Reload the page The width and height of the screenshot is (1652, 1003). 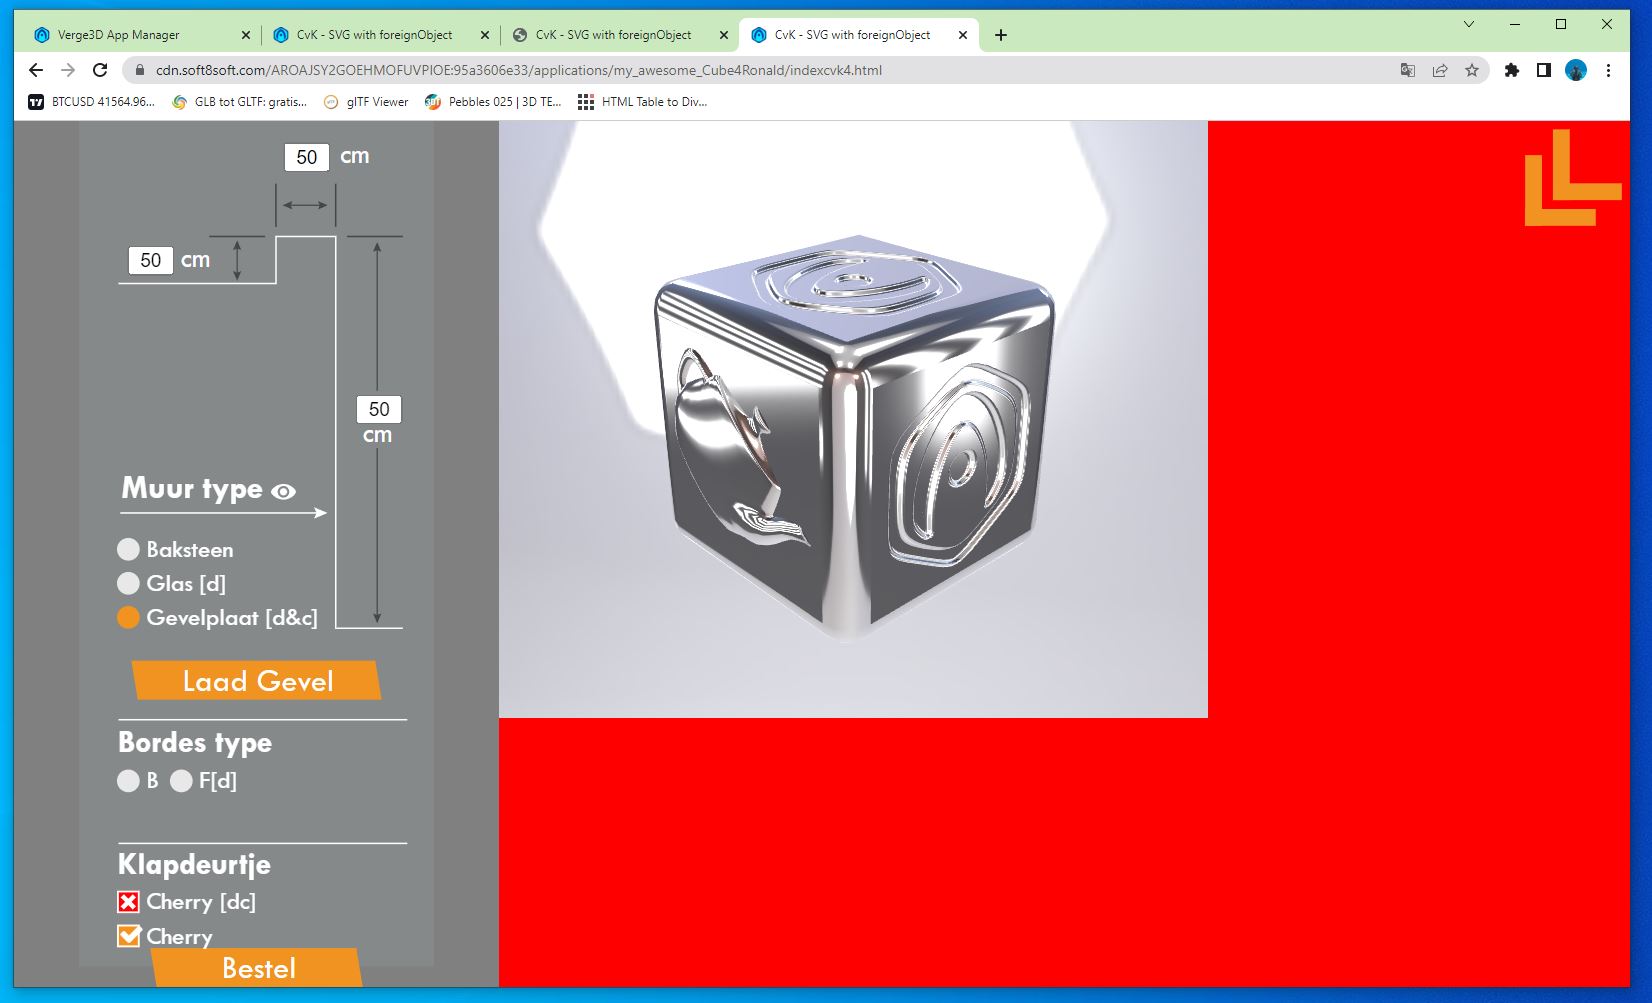[x=100, y=70]
